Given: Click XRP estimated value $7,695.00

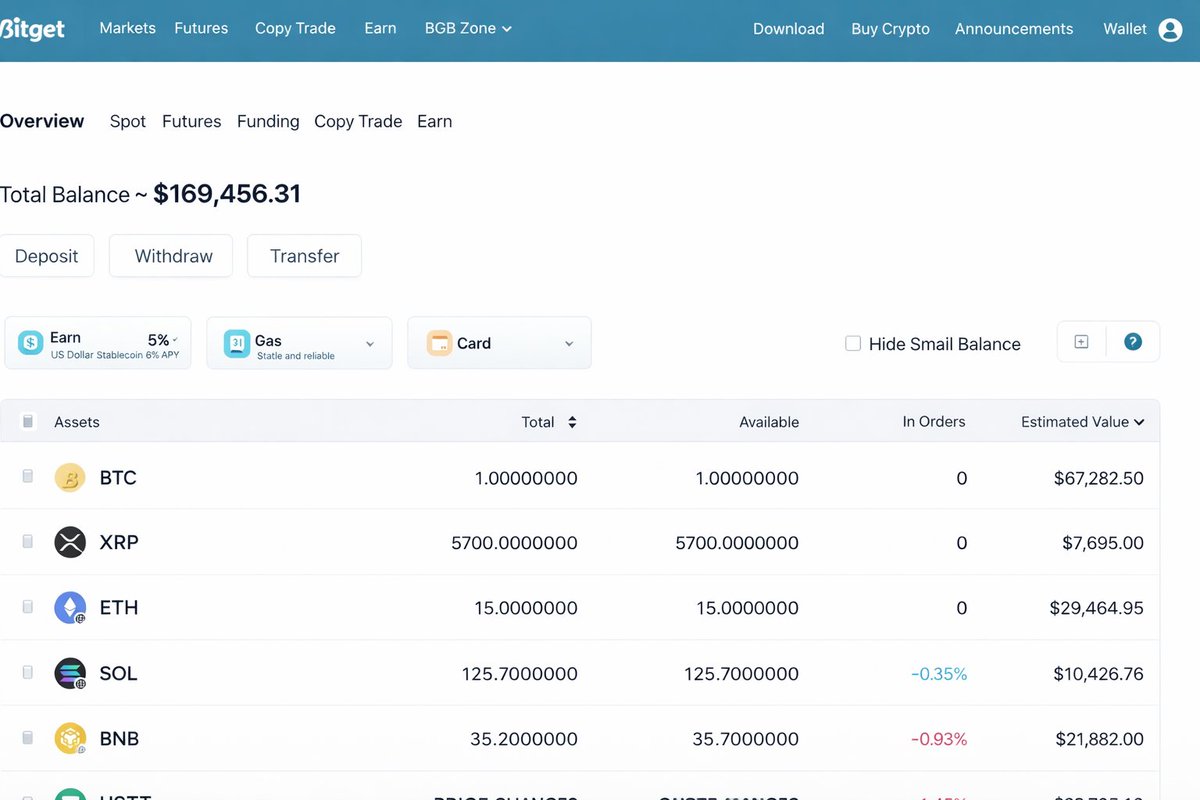Looking at the screenshot, I should 1103,543.
